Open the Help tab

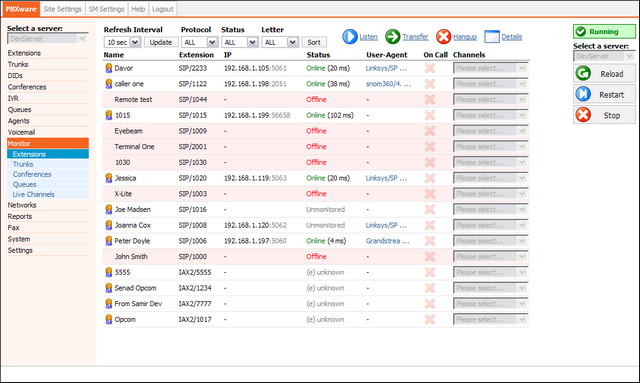(x=138, y=9)
